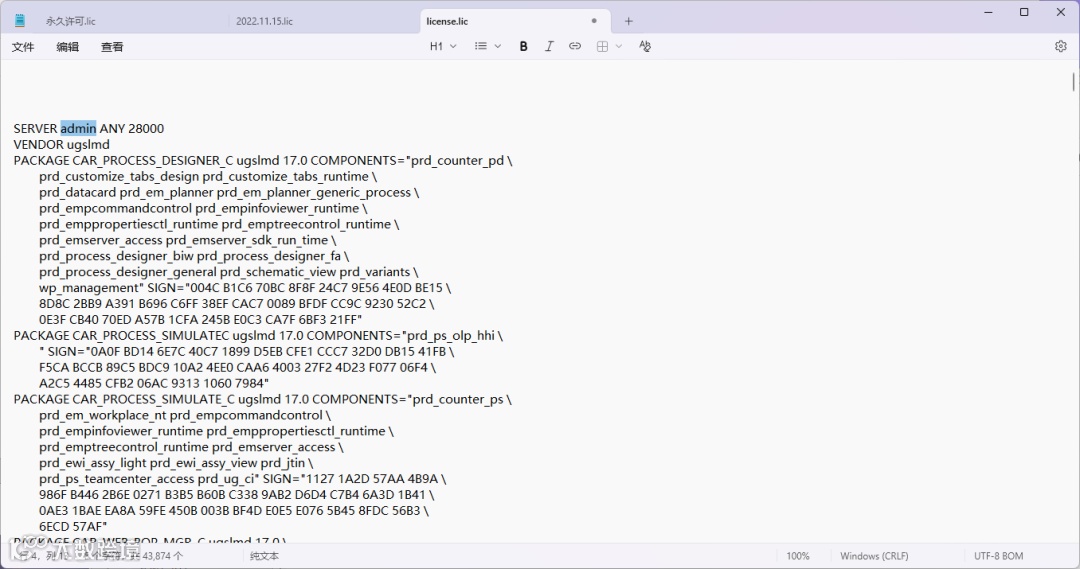
Task: Click port number 28000
Action: click(146, 128)
